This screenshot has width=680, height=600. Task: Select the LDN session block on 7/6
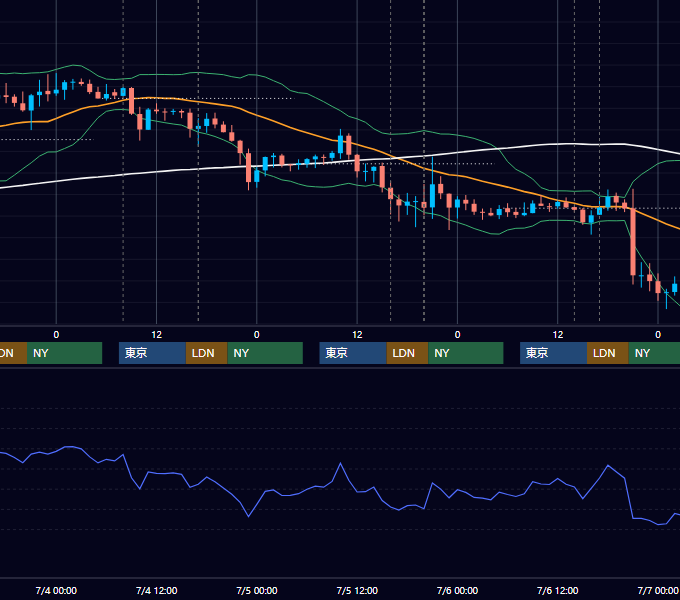608,353
